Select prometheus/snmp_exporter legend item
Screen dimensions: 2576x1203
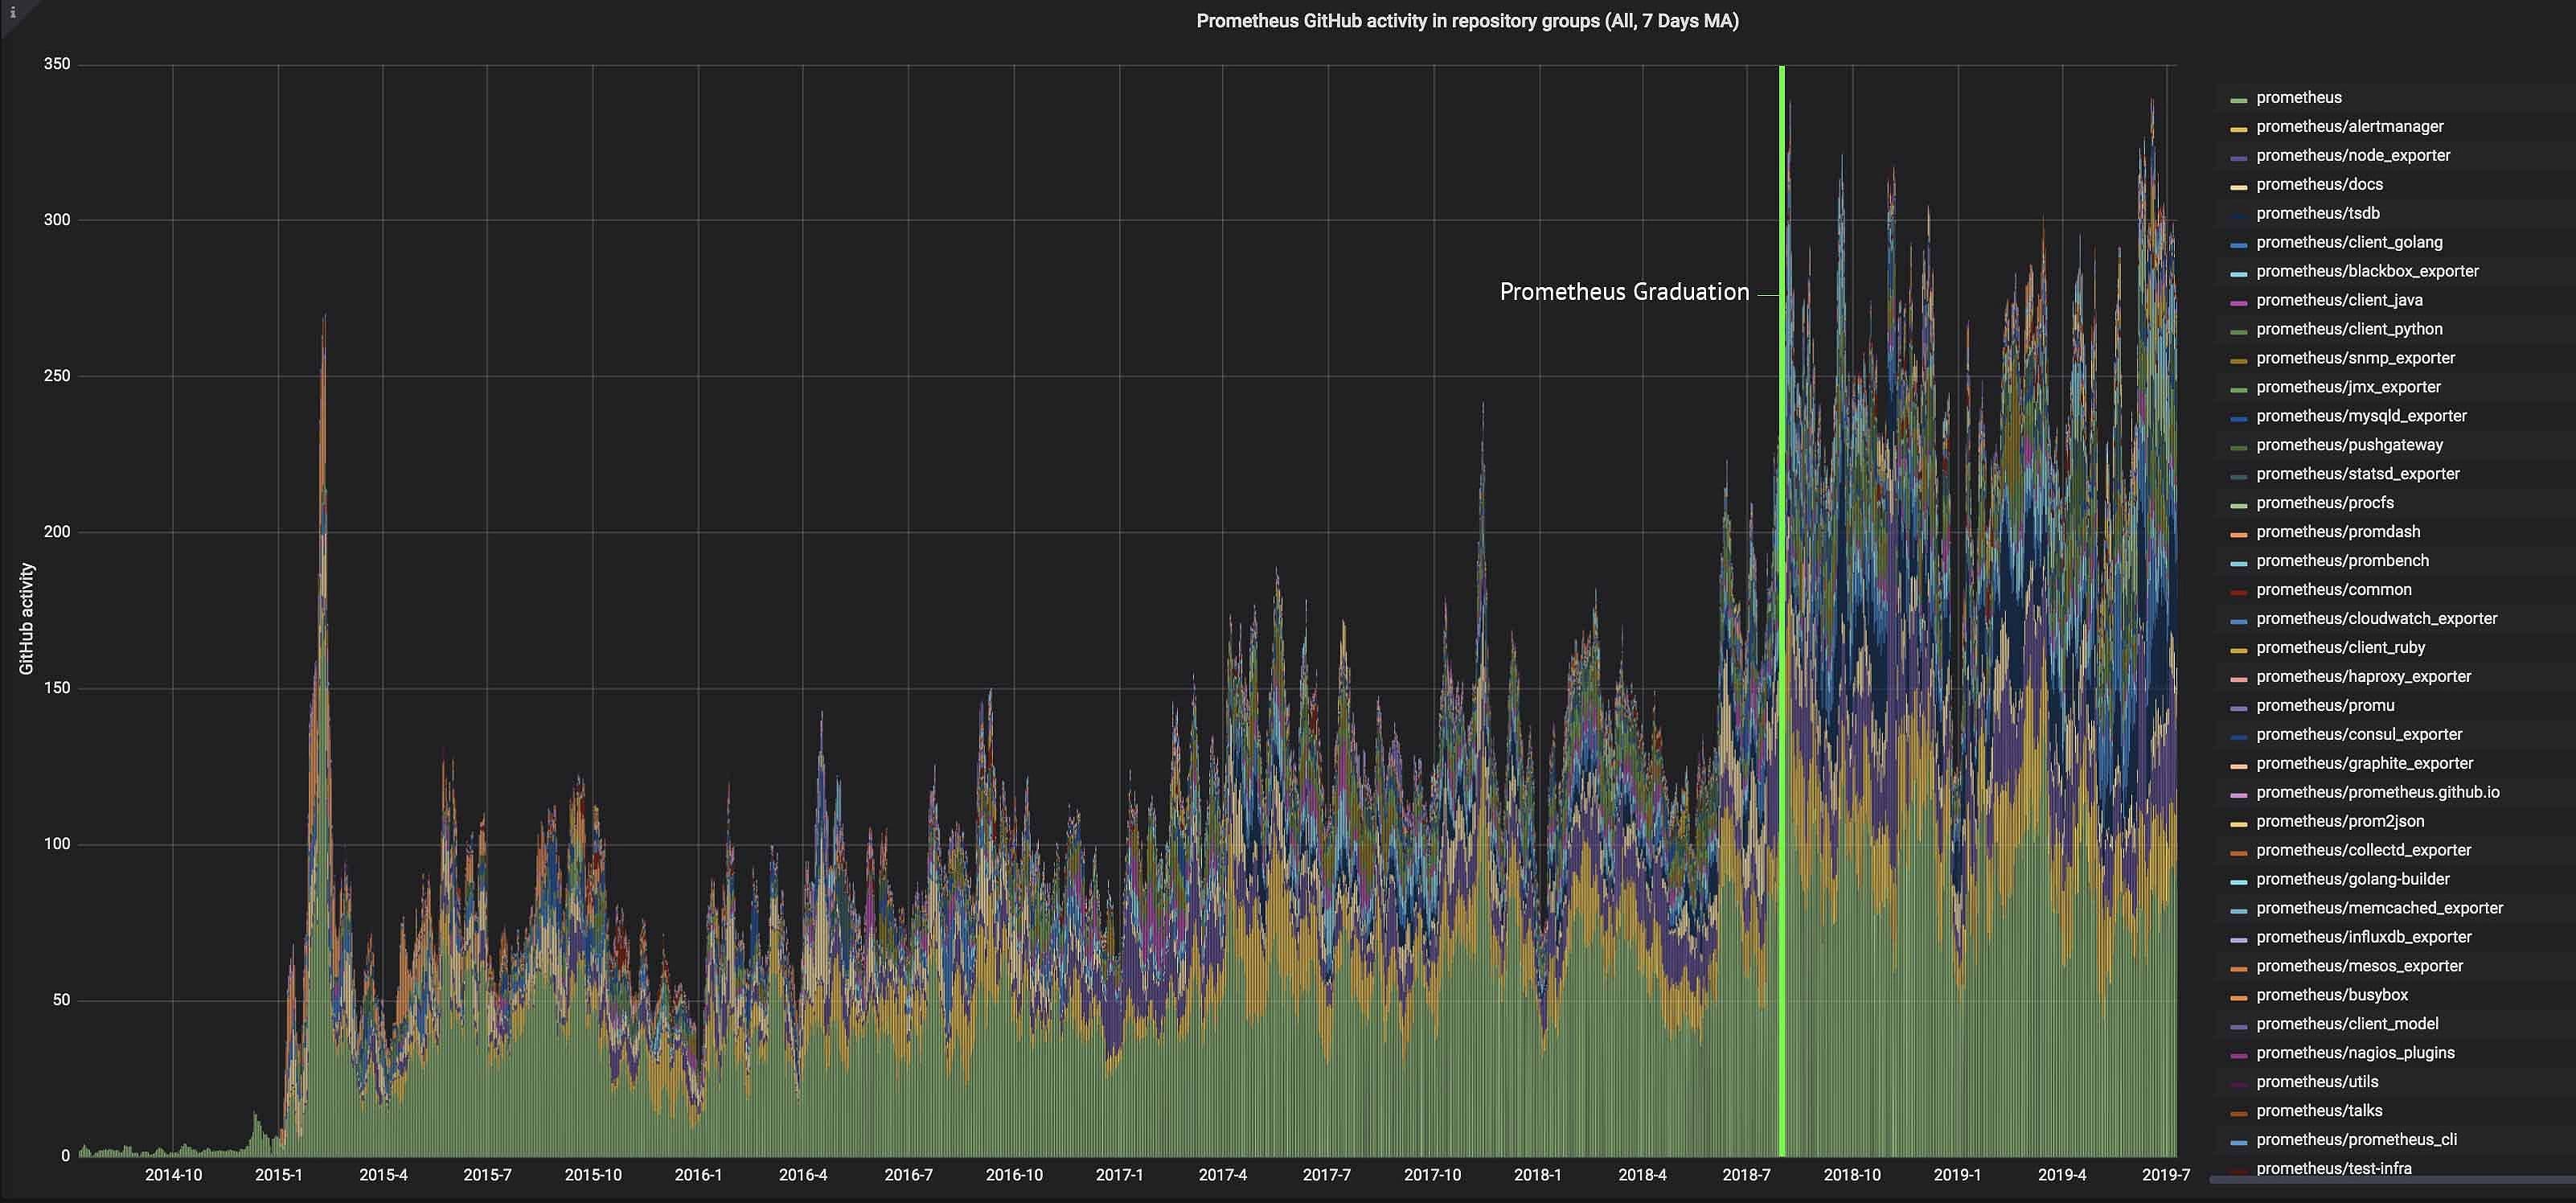[x=2354, y=358]
